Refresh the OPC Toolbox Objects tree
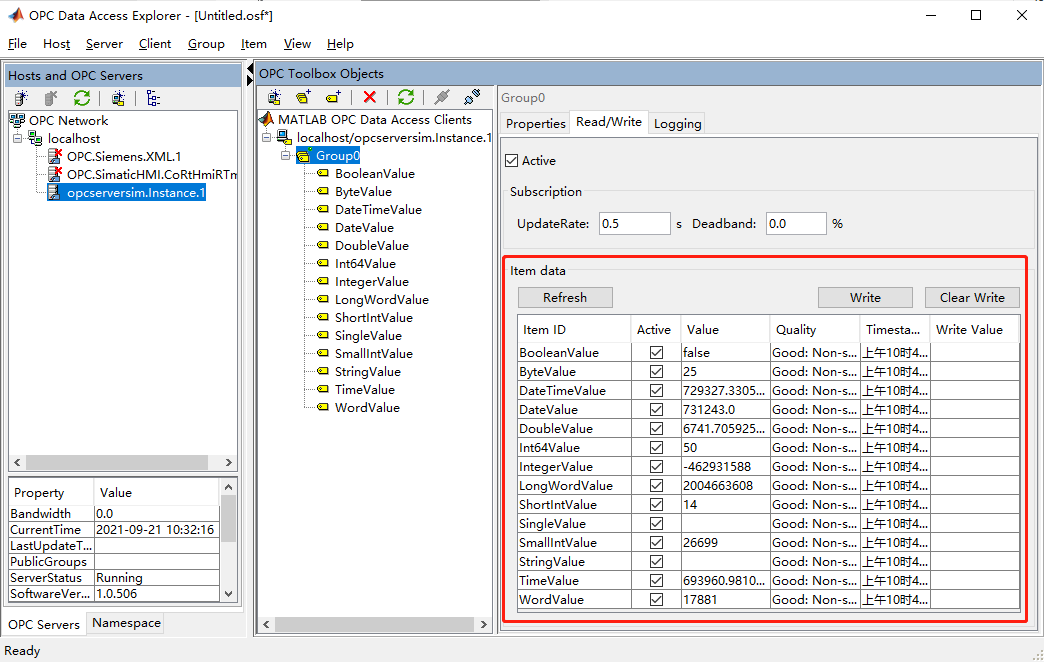The image size is (1044, 662). [404, 97]
